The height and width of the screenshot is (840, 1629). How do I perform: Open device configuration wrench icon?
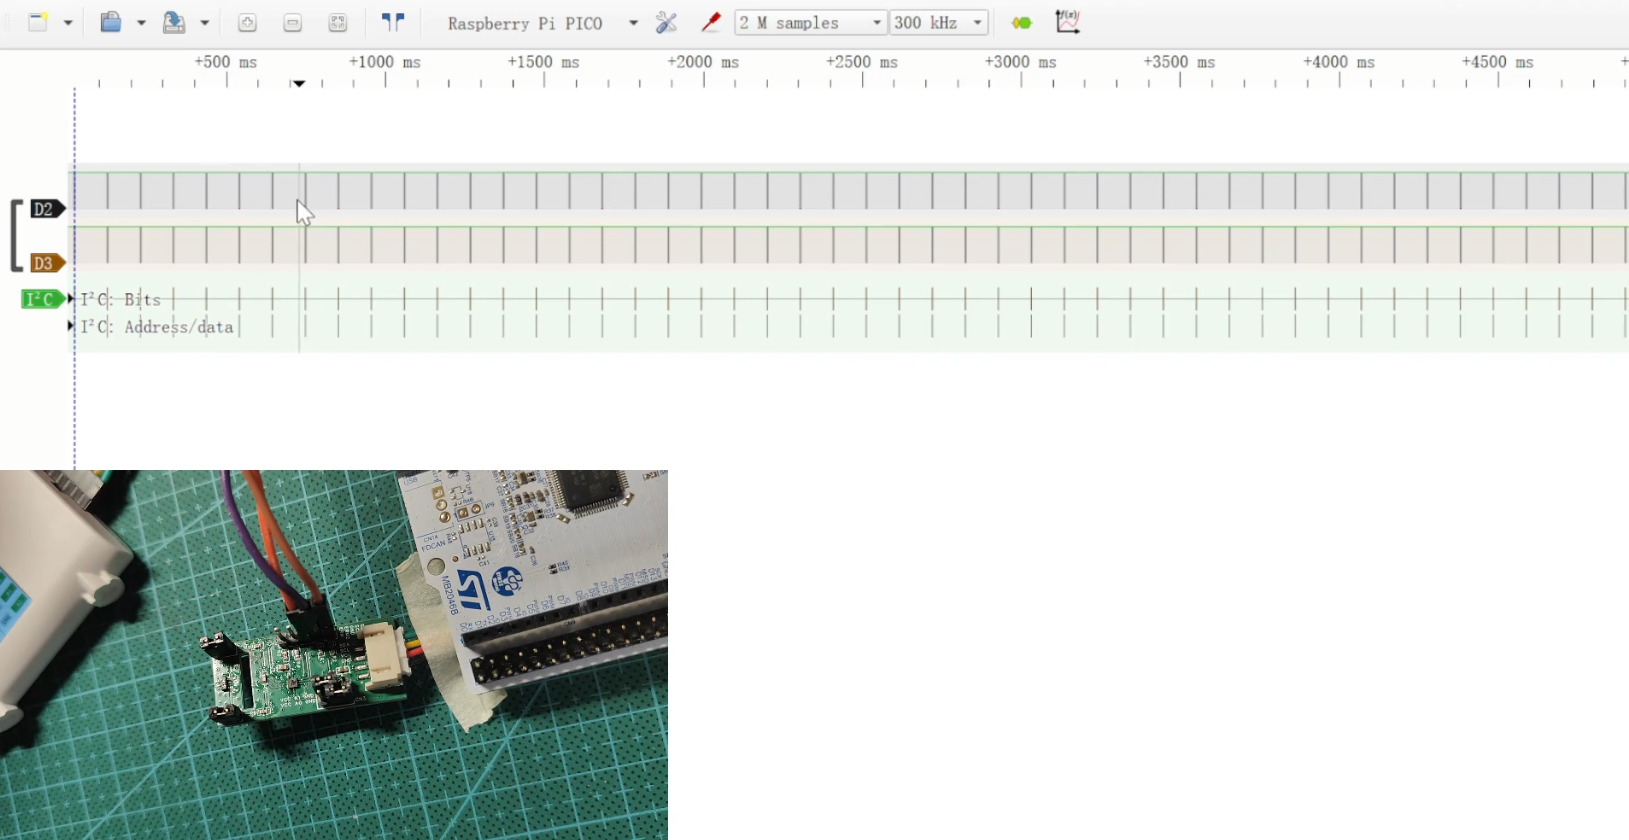tap(666, 22)
